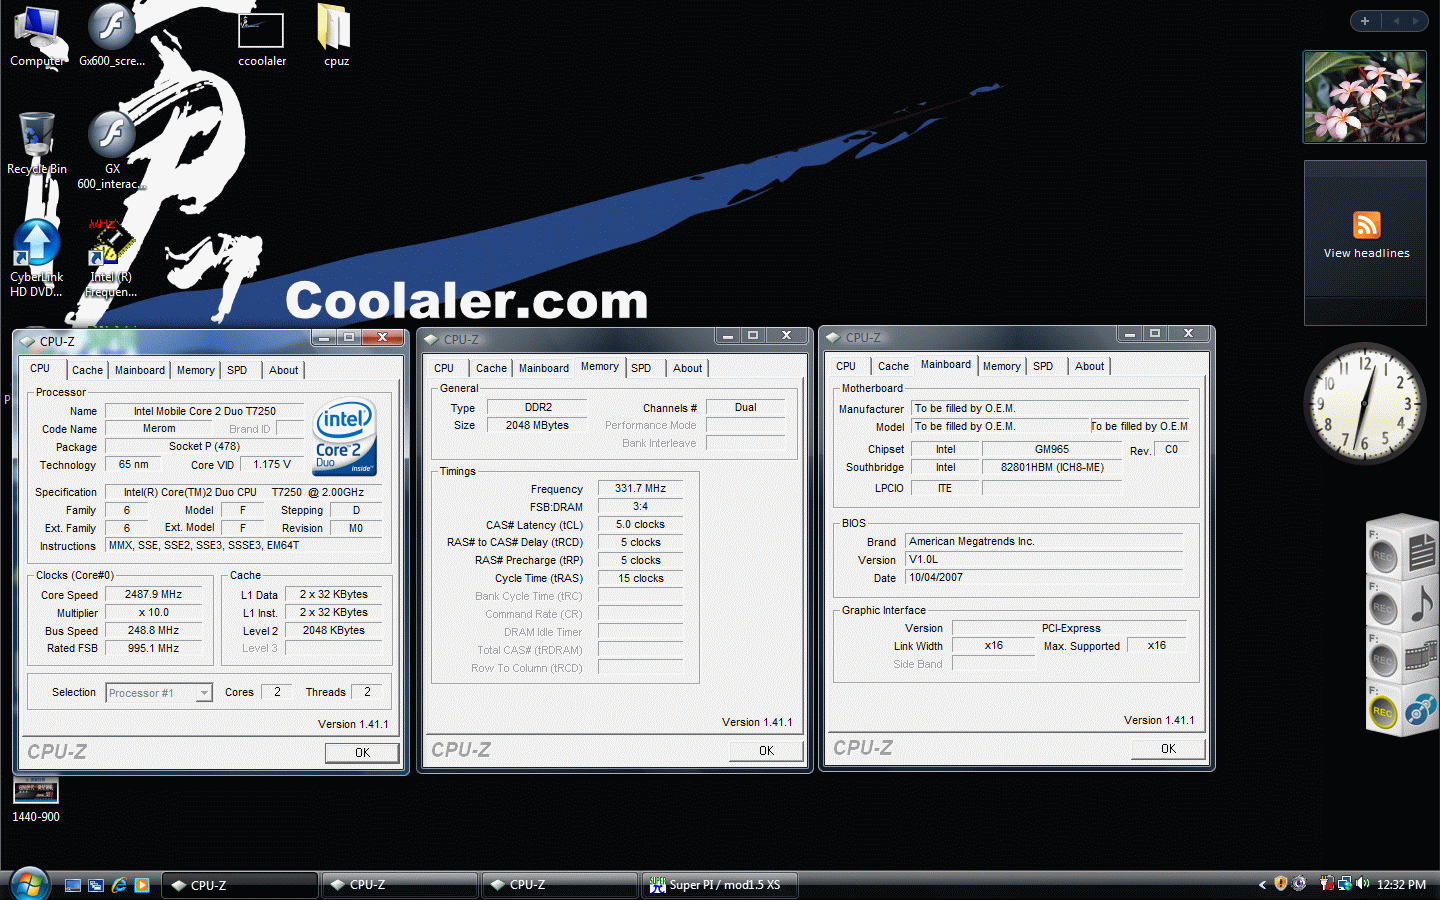The image size is (1440, 900).
Task: Click Show Desktop quick launch icon
Action: point(73,885)
